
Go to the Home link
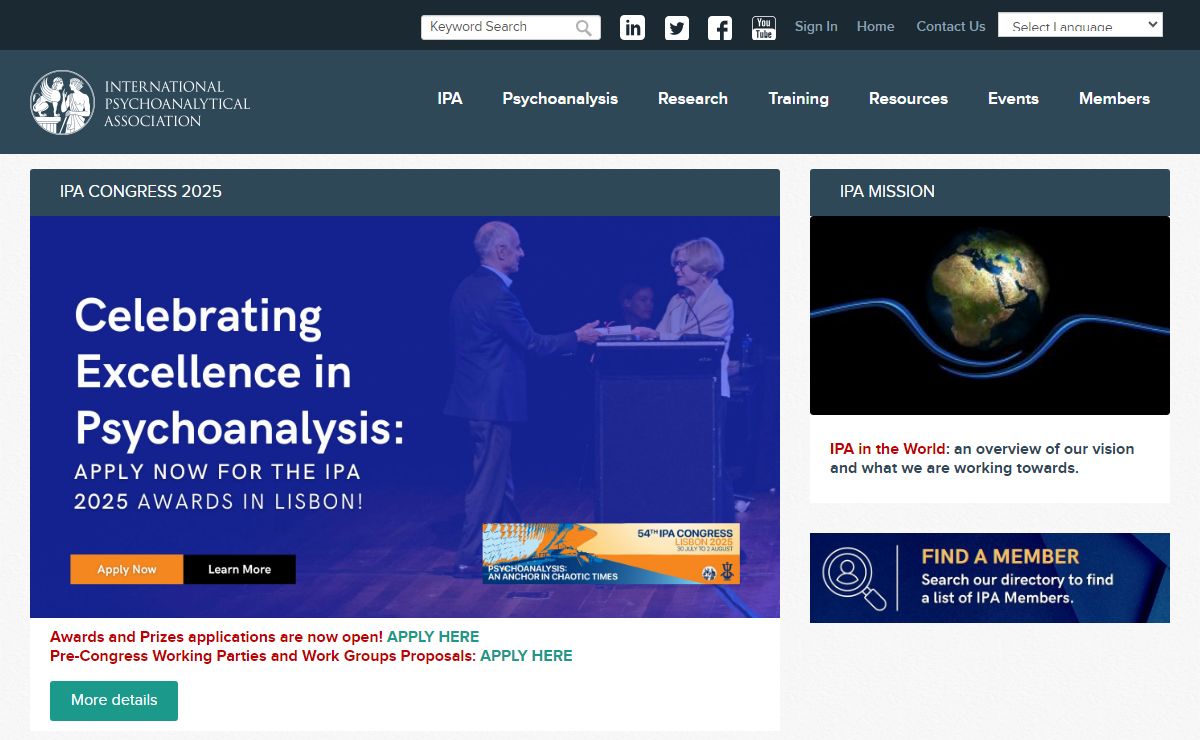(875, 27)
